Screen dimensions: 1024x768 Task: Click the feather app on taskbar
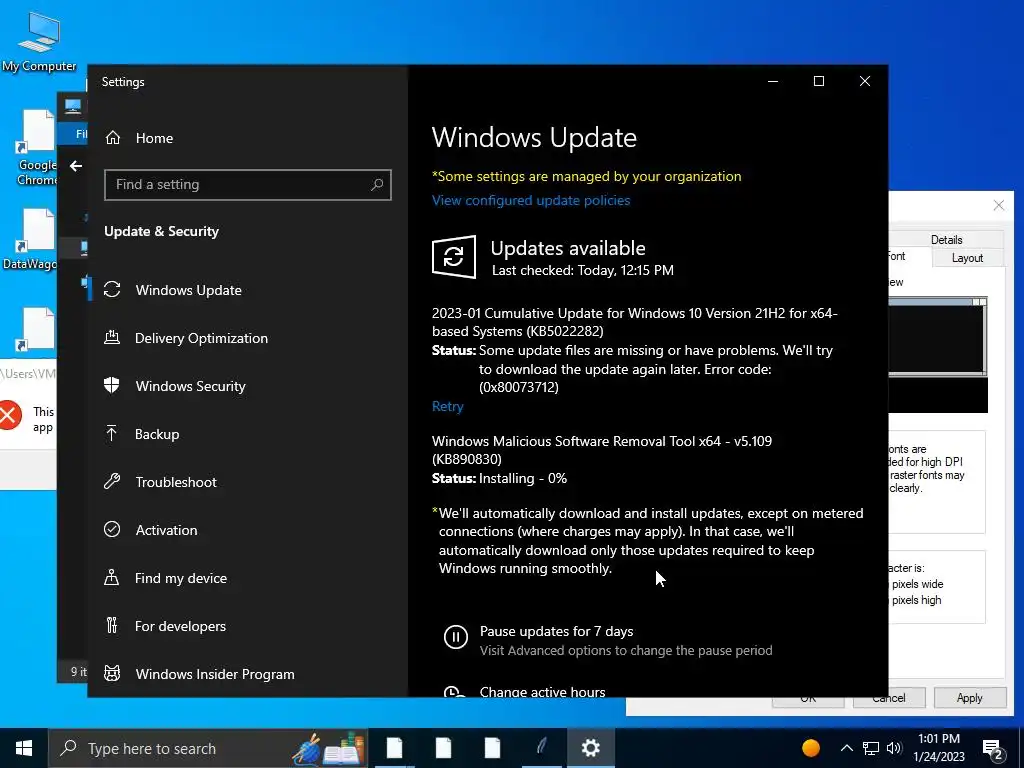541,748
